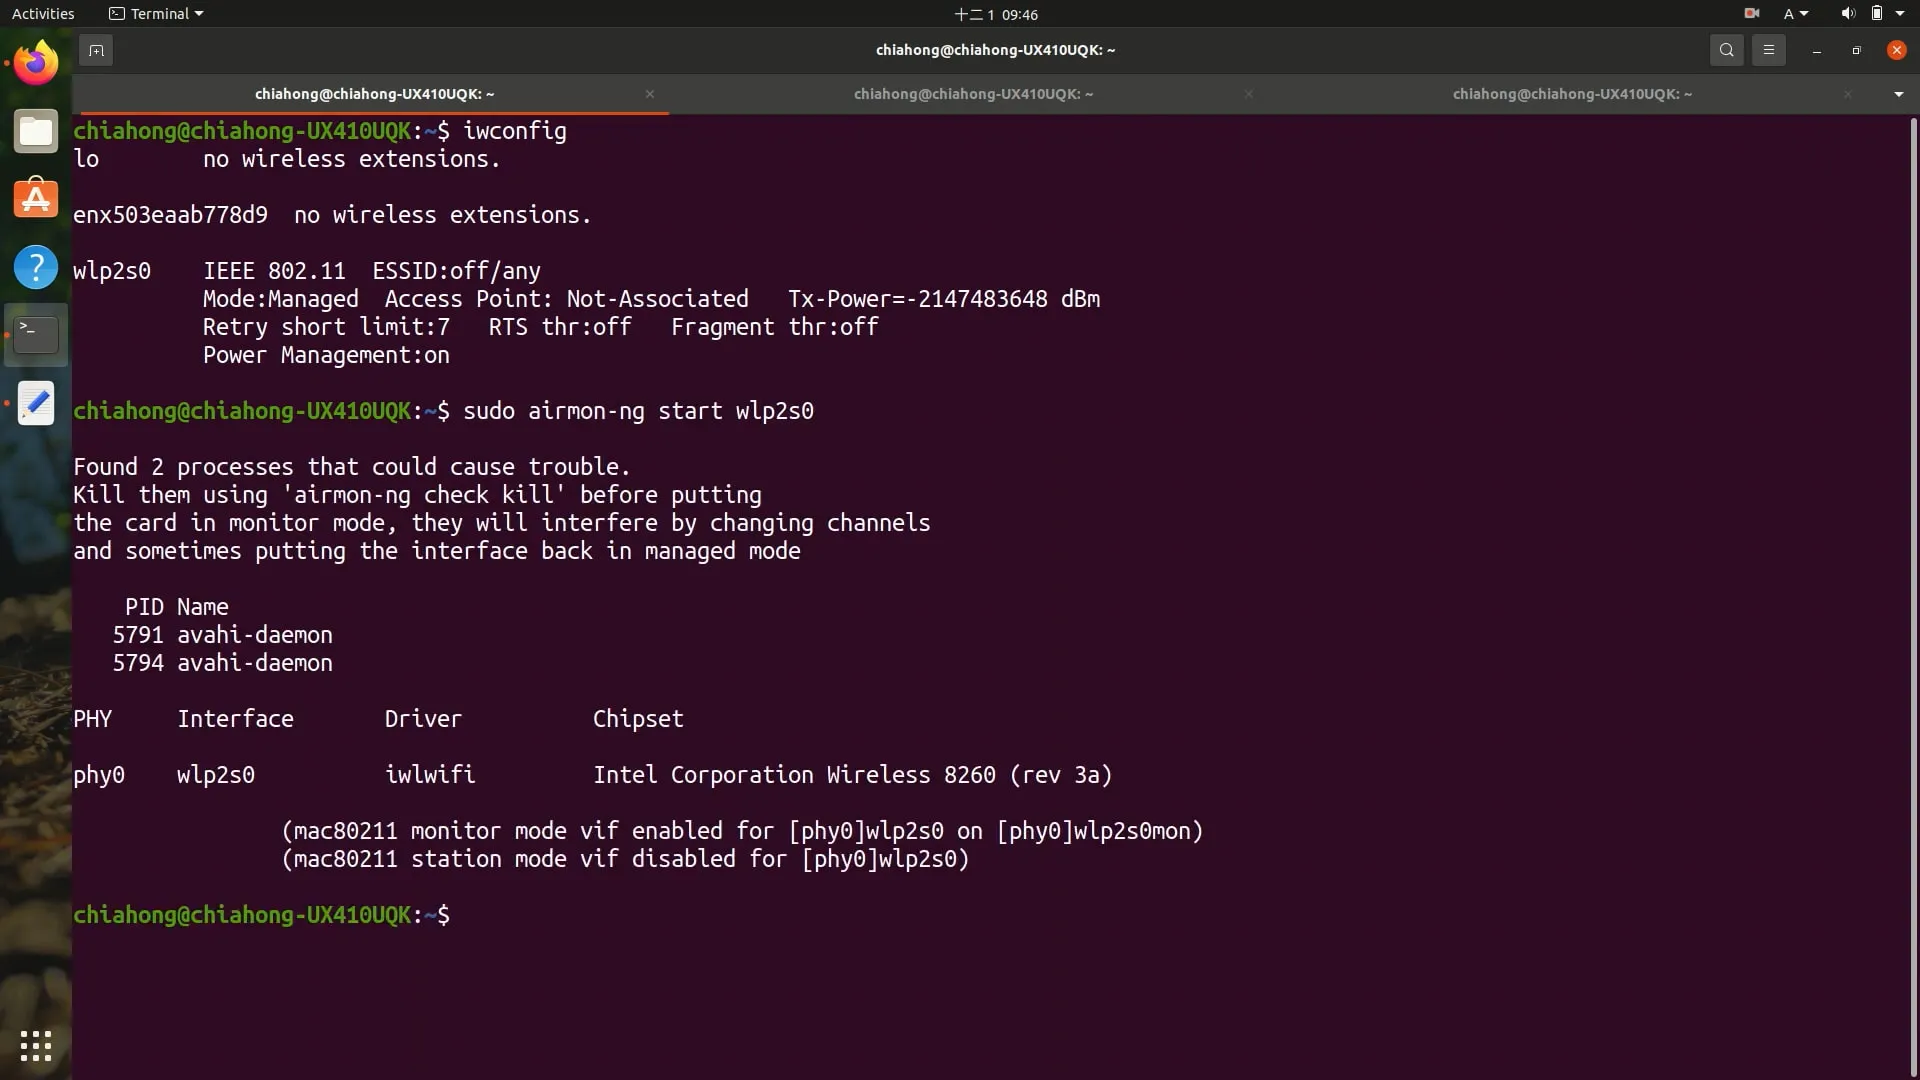Switch to the second terminal tab

click(972, 94)
